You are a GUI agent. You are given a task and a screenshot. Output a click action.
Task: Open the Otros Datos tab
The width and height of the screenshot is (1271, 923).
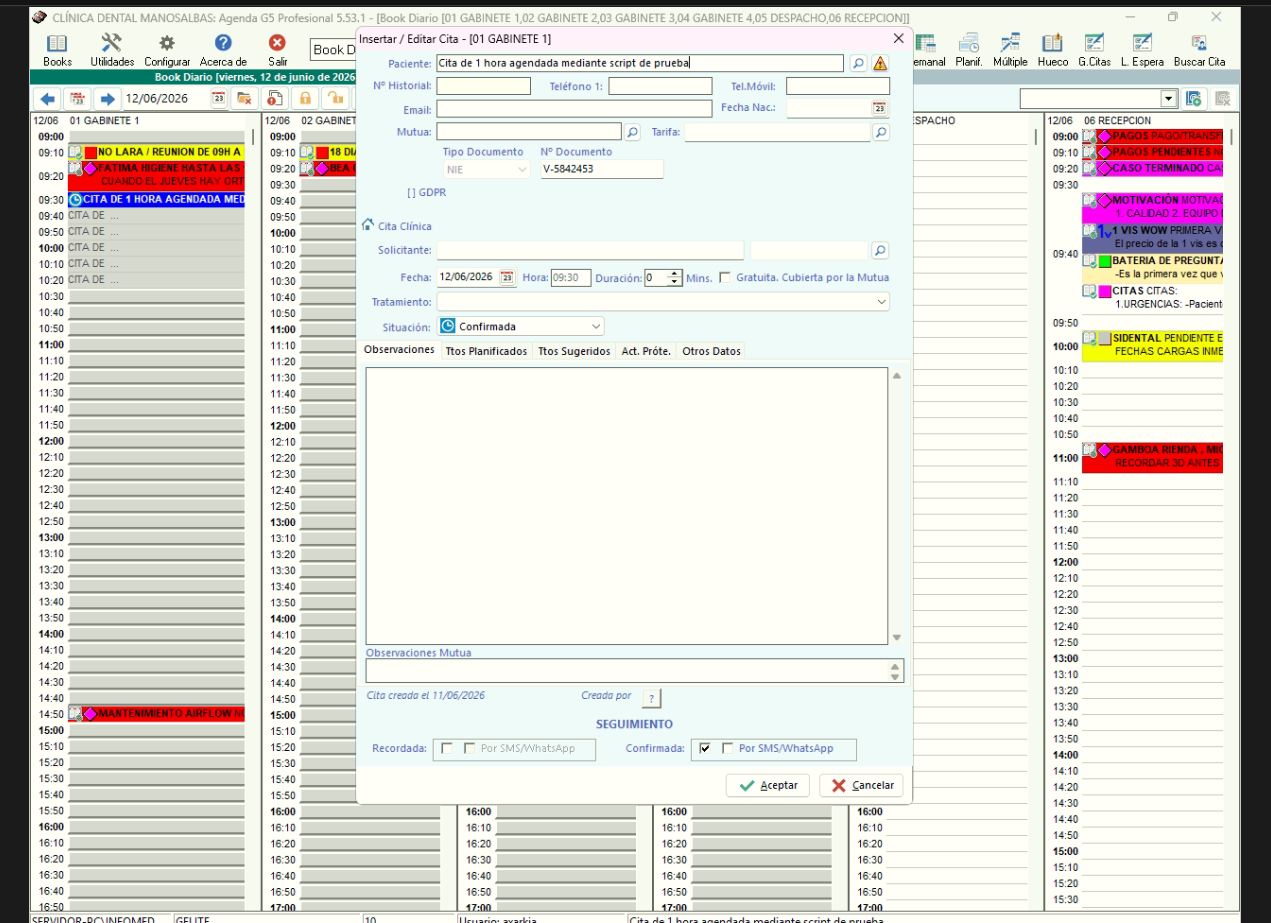711,351
